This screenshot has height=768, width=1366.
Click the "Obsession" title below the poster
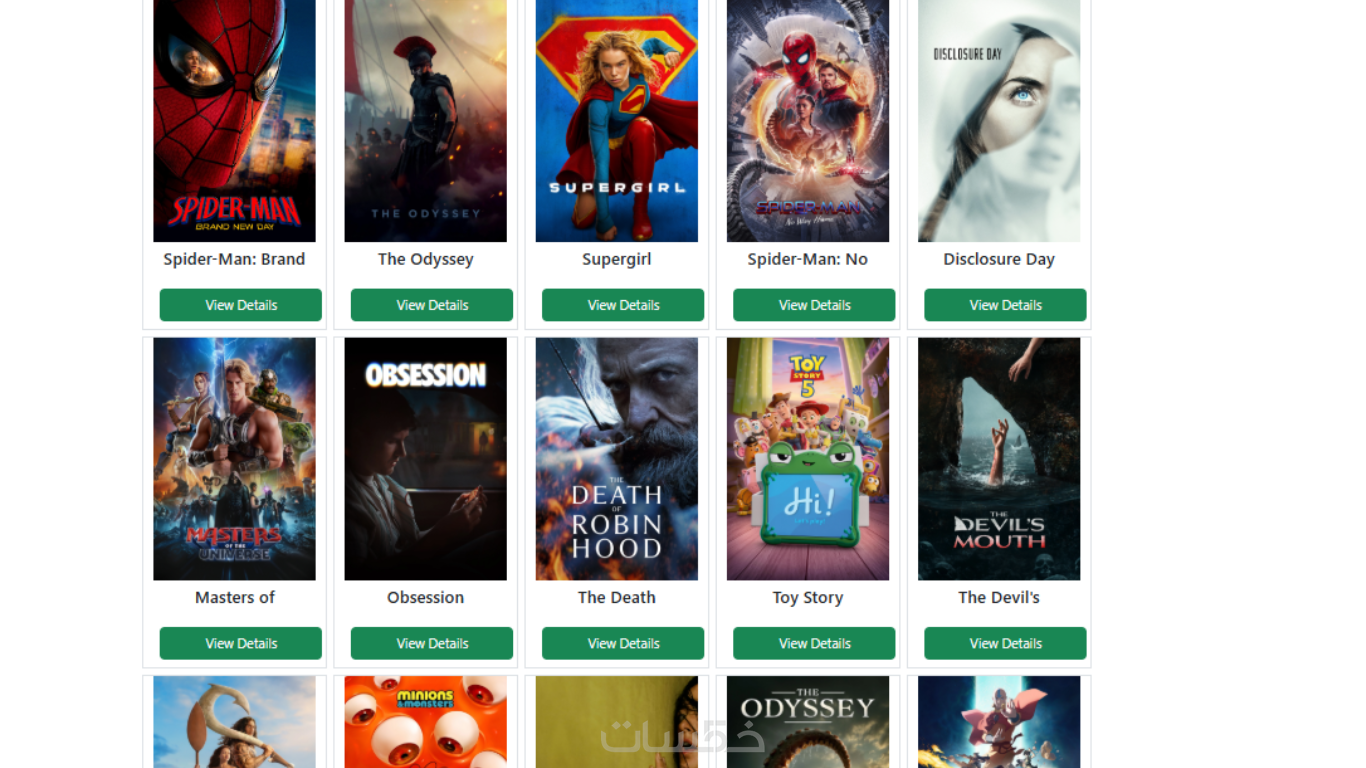(425, 597)
